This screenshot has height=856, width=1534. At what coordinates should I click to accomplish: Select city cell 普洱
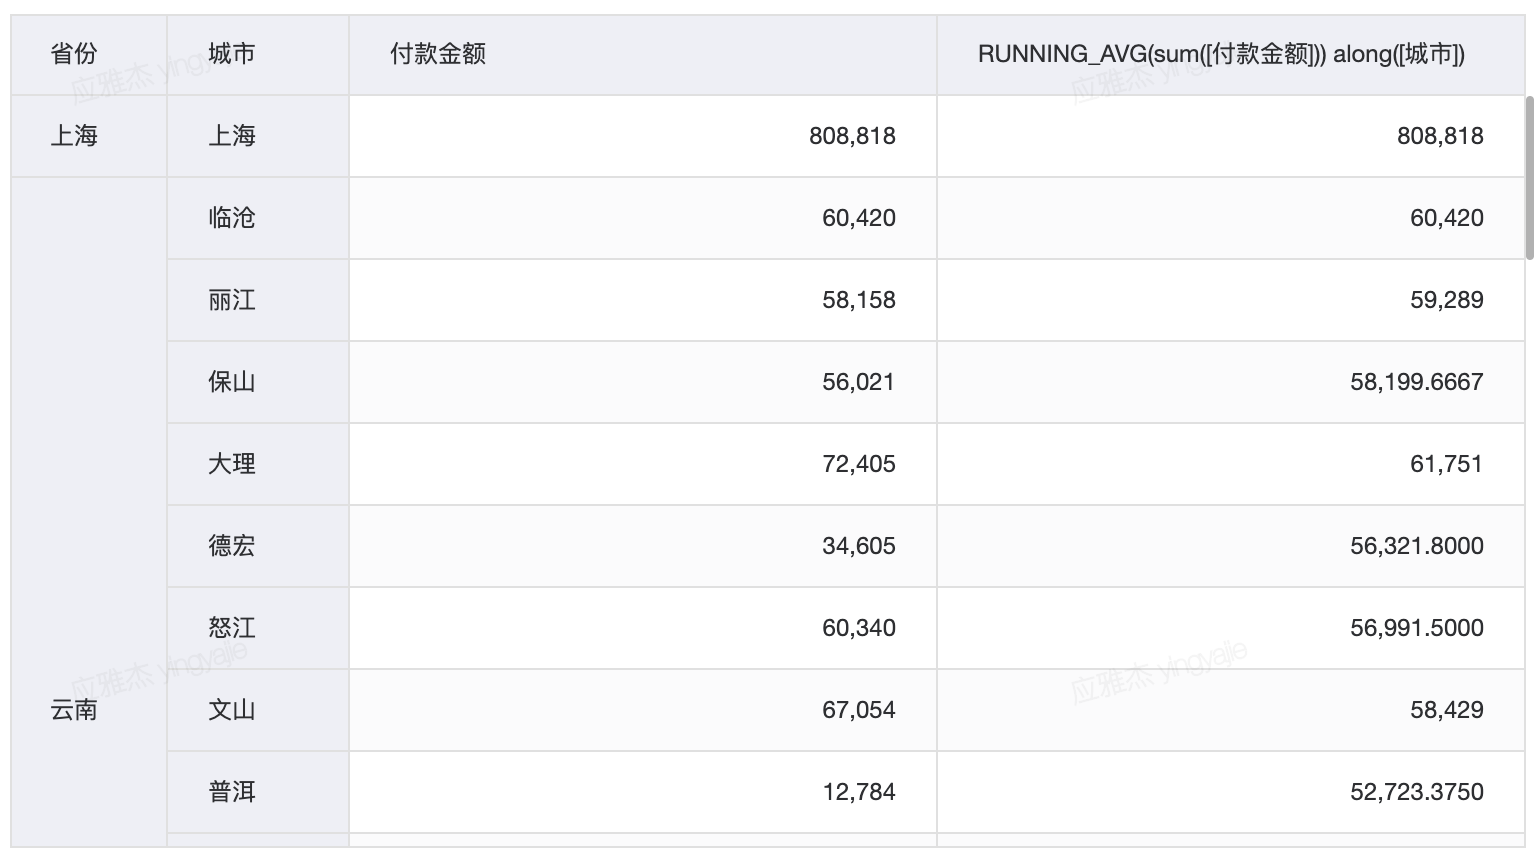[x=258, y=792]
